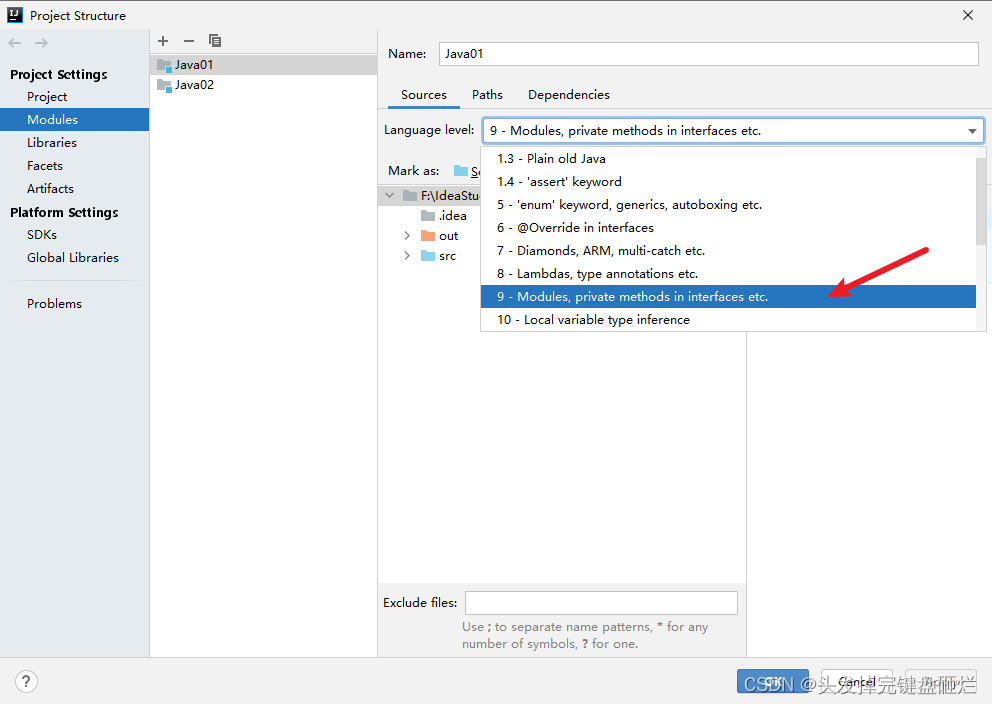Viewport: 992px width, 704px height.
Task: Click the Copy module icon
Action: (x=215, y=41)
